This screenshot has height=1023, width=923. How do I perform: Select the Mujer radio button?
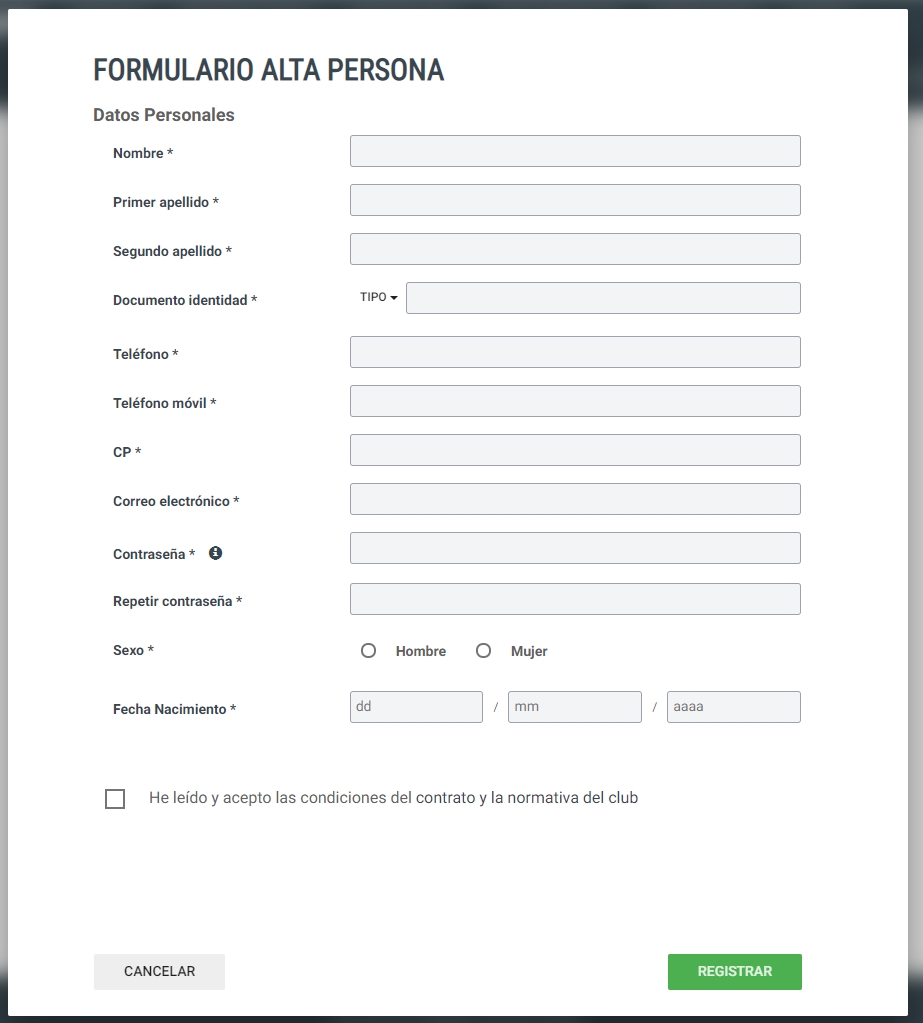click(x=483, y=650)
